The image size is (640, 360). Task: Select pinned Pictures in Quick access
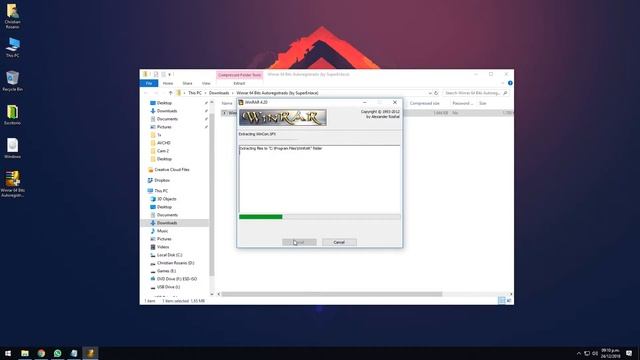pos(164,127)
